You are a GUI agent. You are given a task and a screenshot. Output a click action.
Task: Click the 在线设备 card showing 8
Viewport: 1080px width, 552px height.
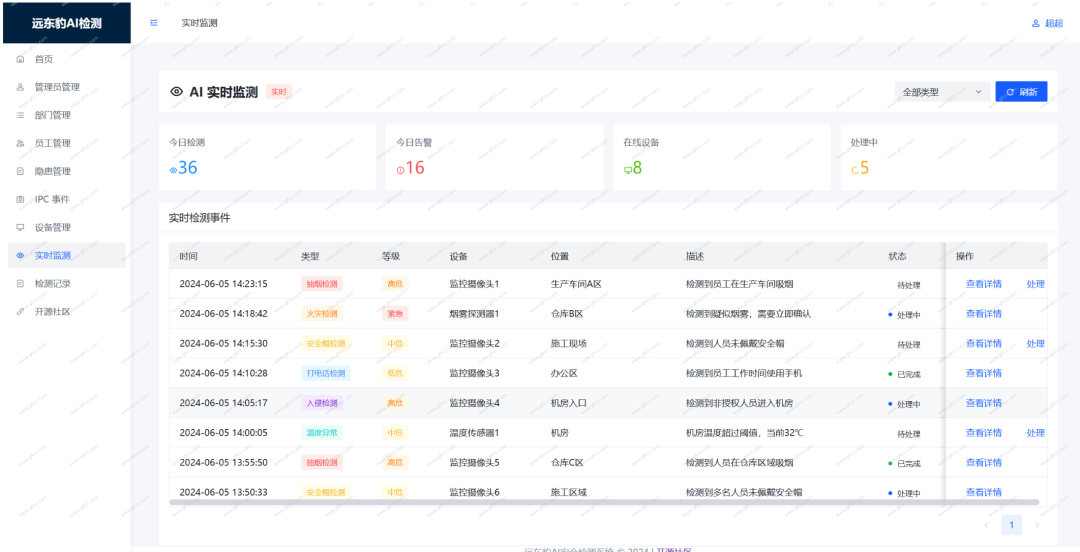point(722,158)
